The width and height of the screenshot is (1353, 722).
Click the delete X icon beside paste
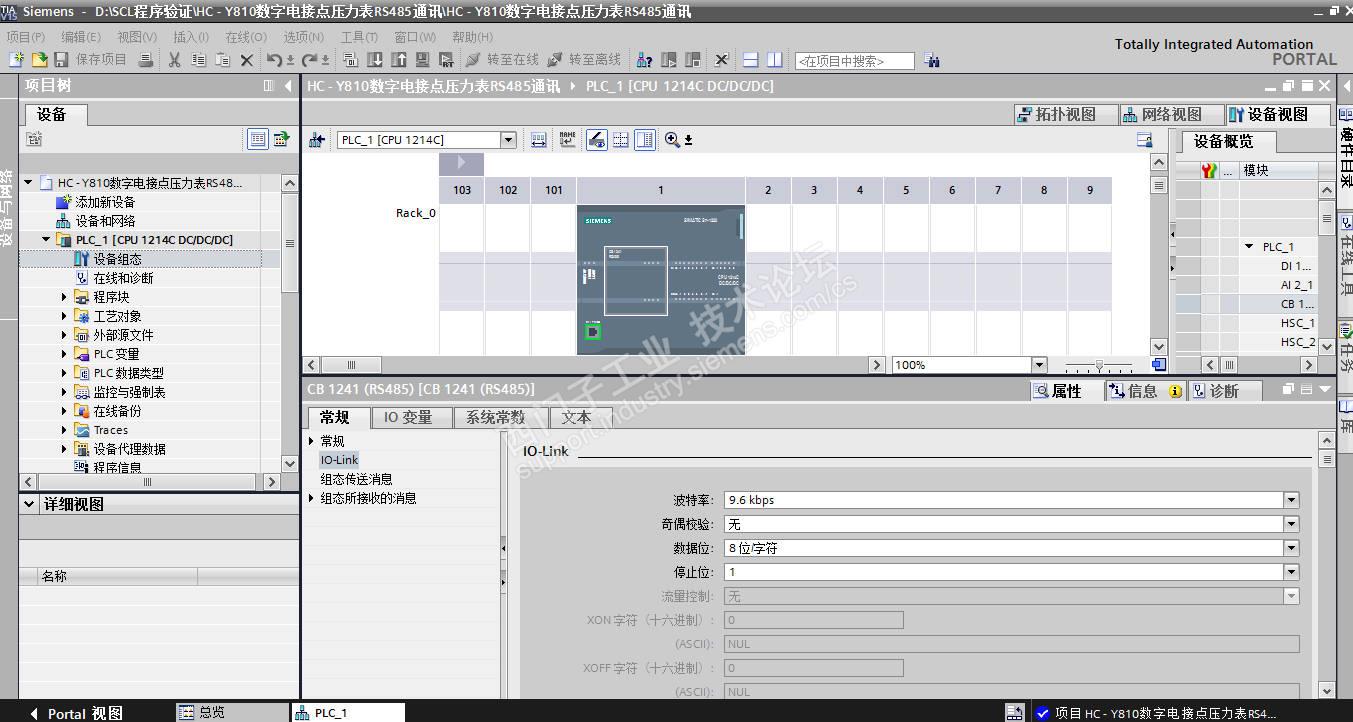(247, 60)
